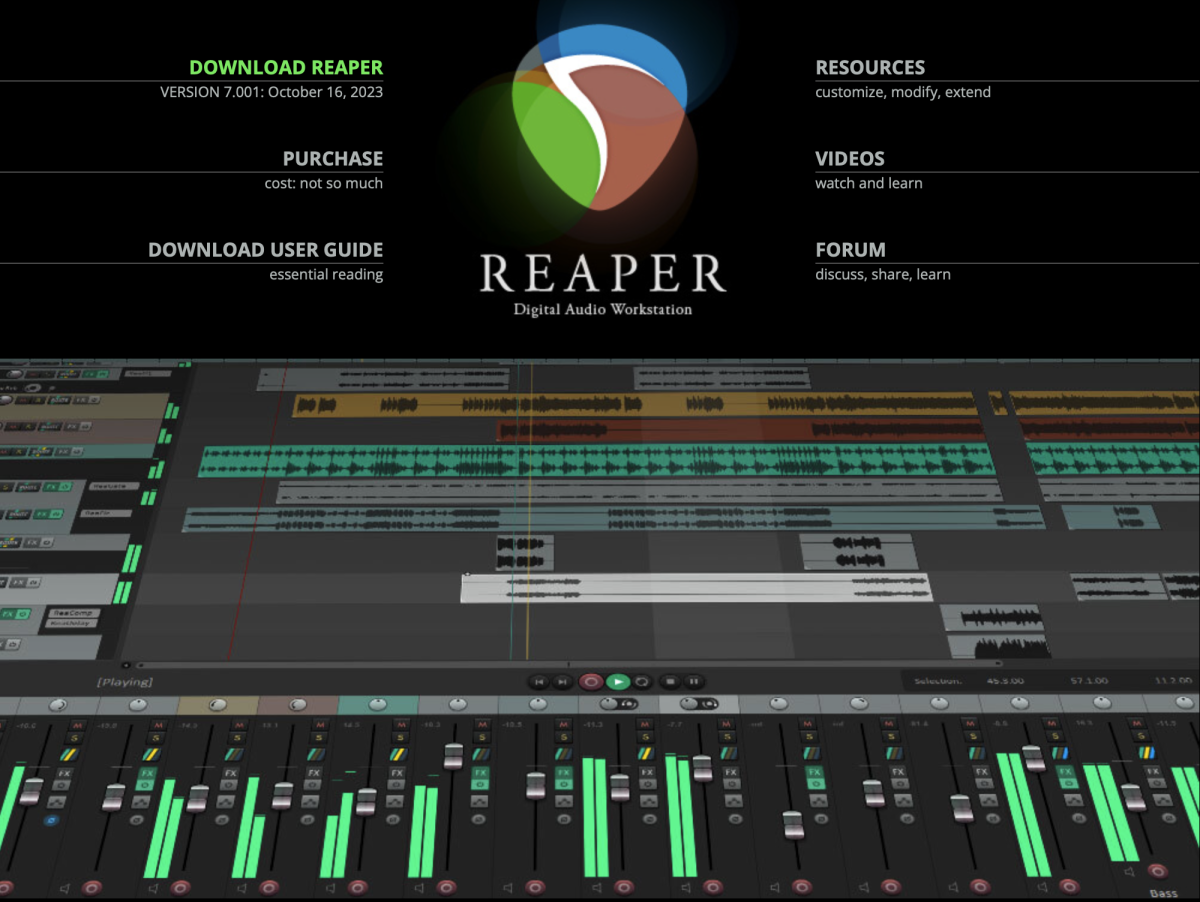Click the tan mixer channel pan knob
The width and height of the screenshot is (1200, 902).
pos(216,705)
